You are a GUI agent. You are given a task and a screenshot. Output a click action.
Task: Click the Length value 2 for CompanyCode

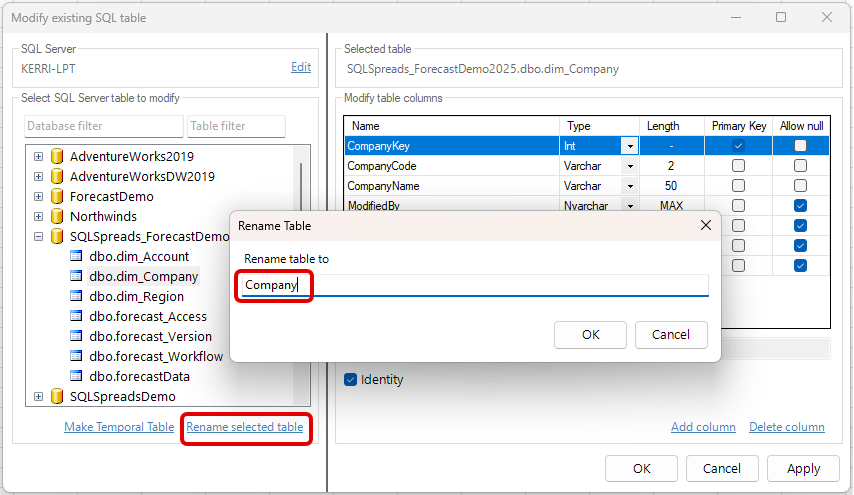click(671, 166)
